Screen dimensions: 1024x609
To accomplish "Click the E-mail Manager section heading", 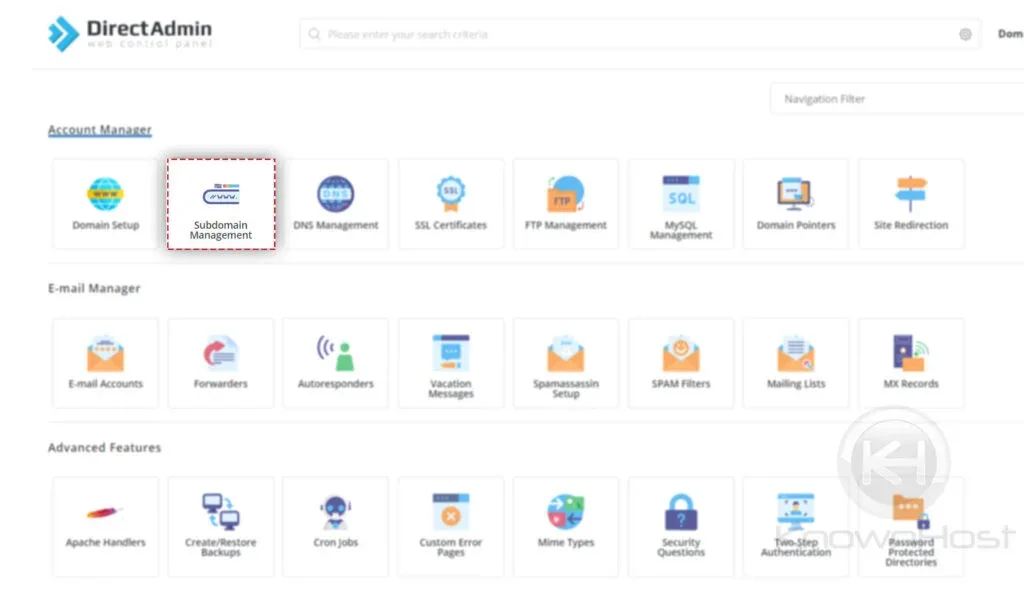I will [x=94, y=289].
